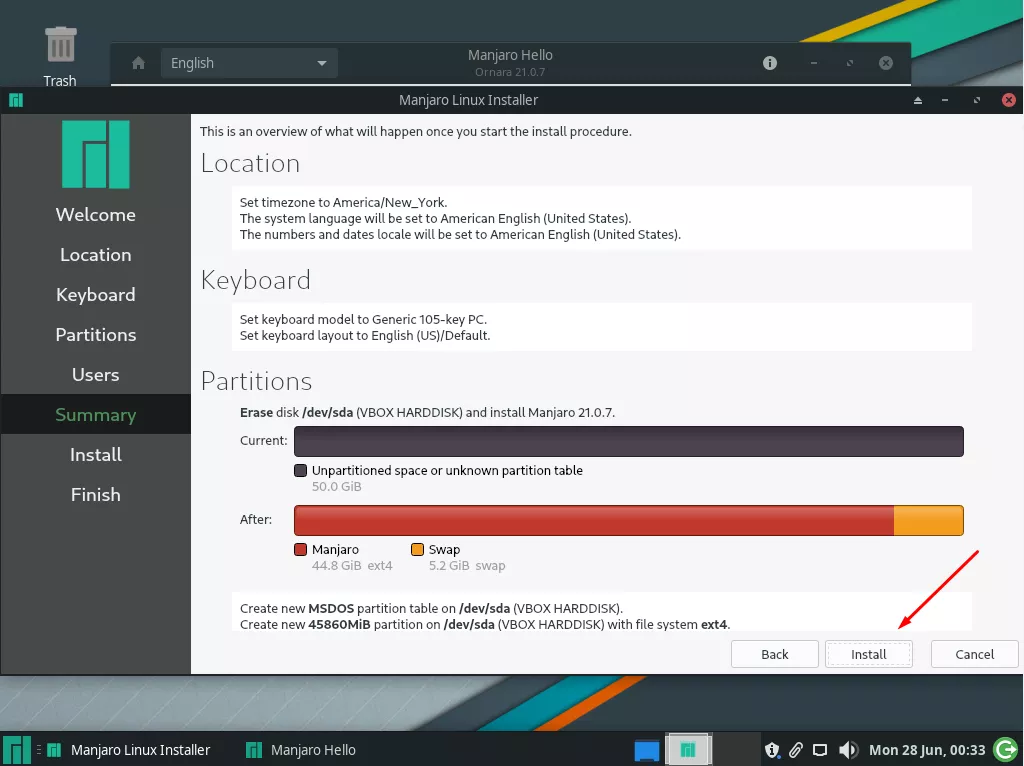The image size is (1024, 766).
Task: Select the Finish step in the sidebar
Action: point(95,494)
